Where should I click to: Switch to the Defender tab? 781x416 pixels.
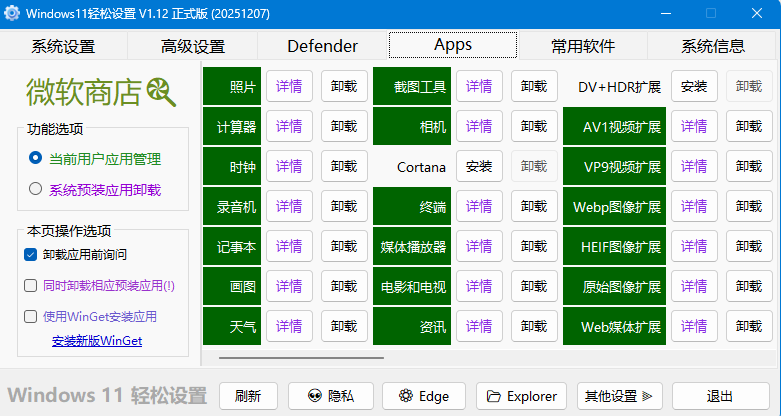322,46
